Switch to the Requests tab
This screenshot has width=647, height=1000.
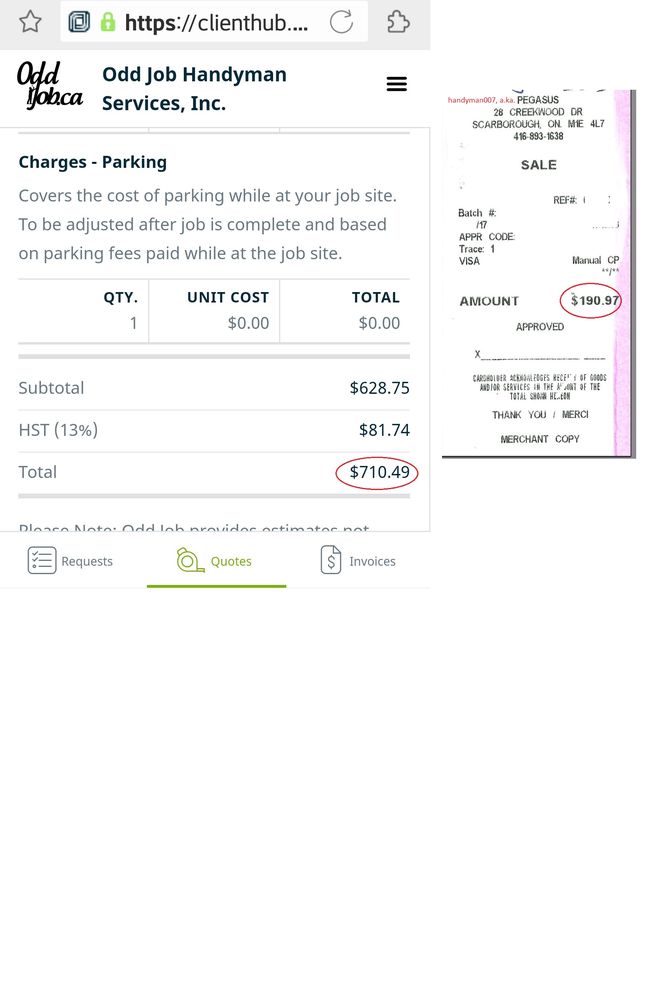coord(70,561)
